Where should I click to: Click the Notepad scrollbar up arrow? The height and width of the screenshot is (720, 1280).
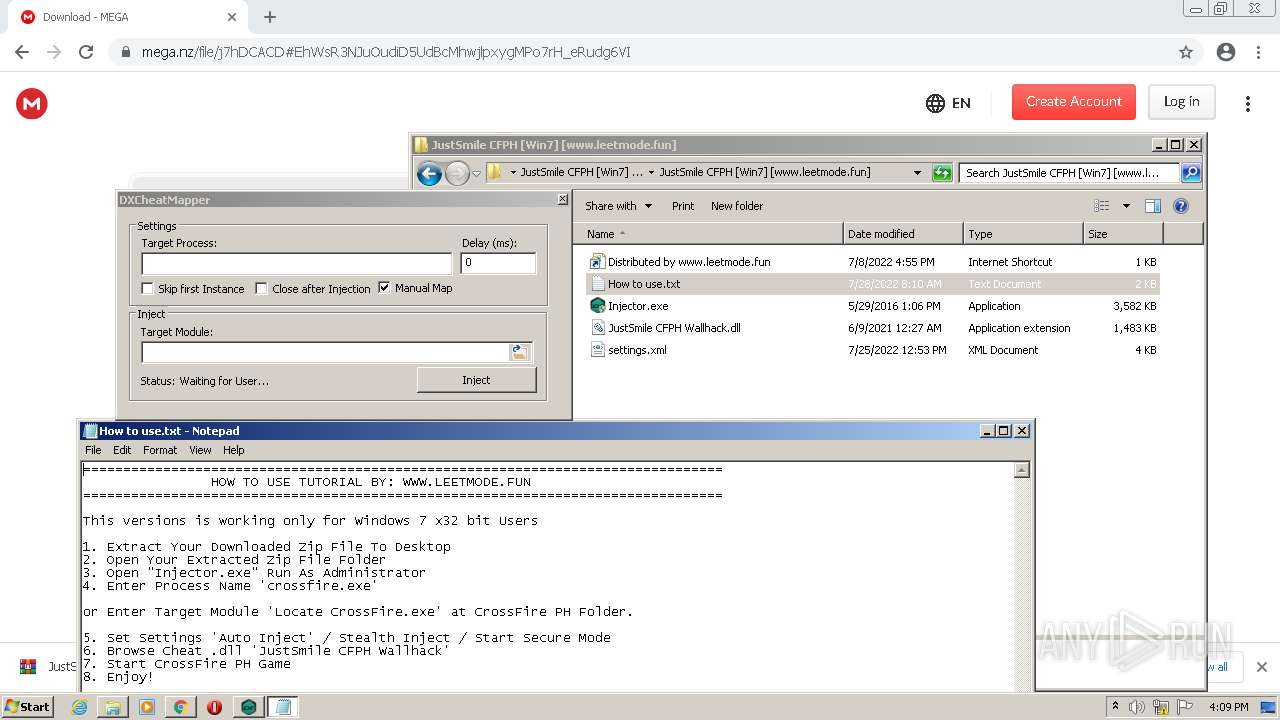[1022, 470]
